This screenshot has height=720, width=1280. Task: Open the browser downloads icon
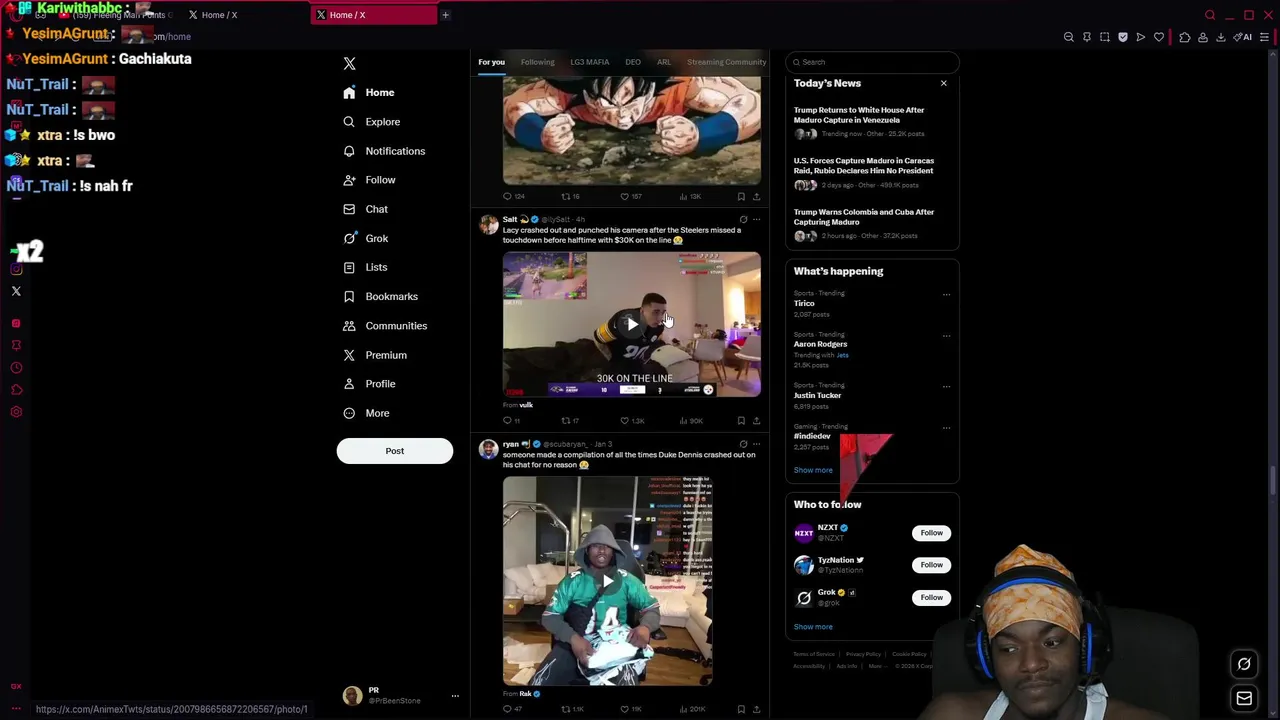pyautogui.click(x=1221, y=37)
